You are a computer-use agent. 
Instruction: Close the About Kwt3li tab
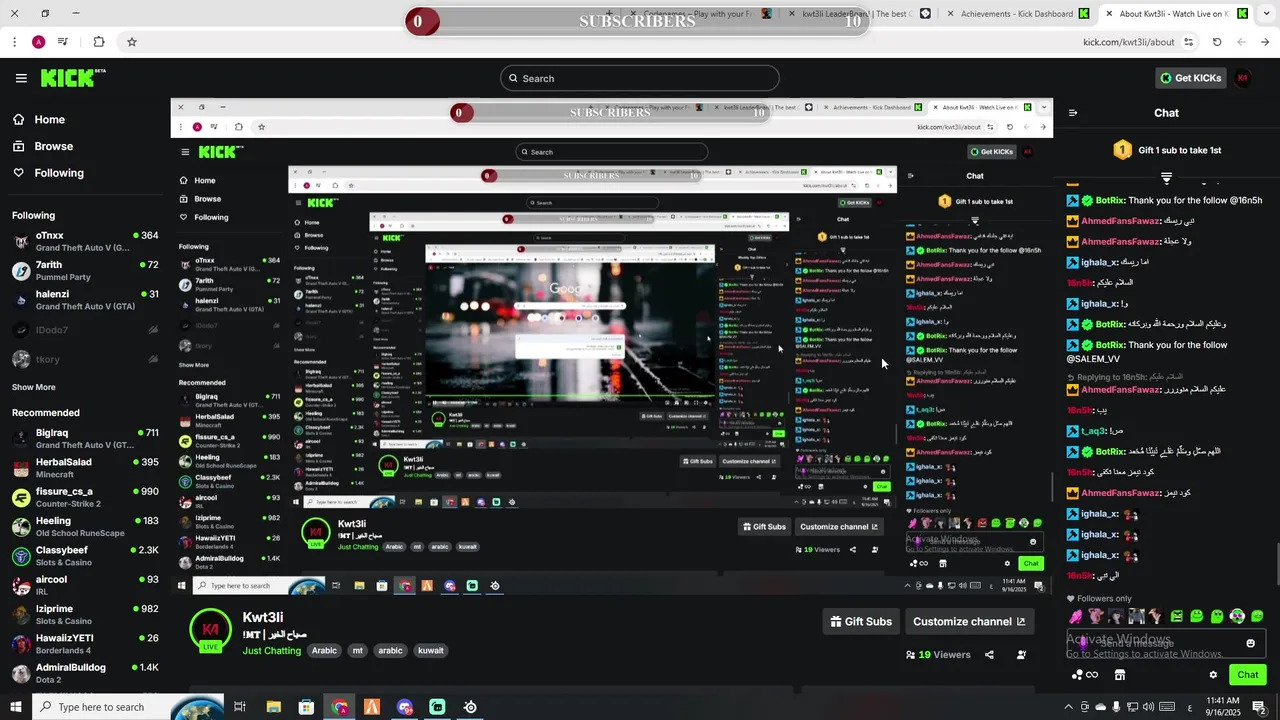[x=1109, y=14]
